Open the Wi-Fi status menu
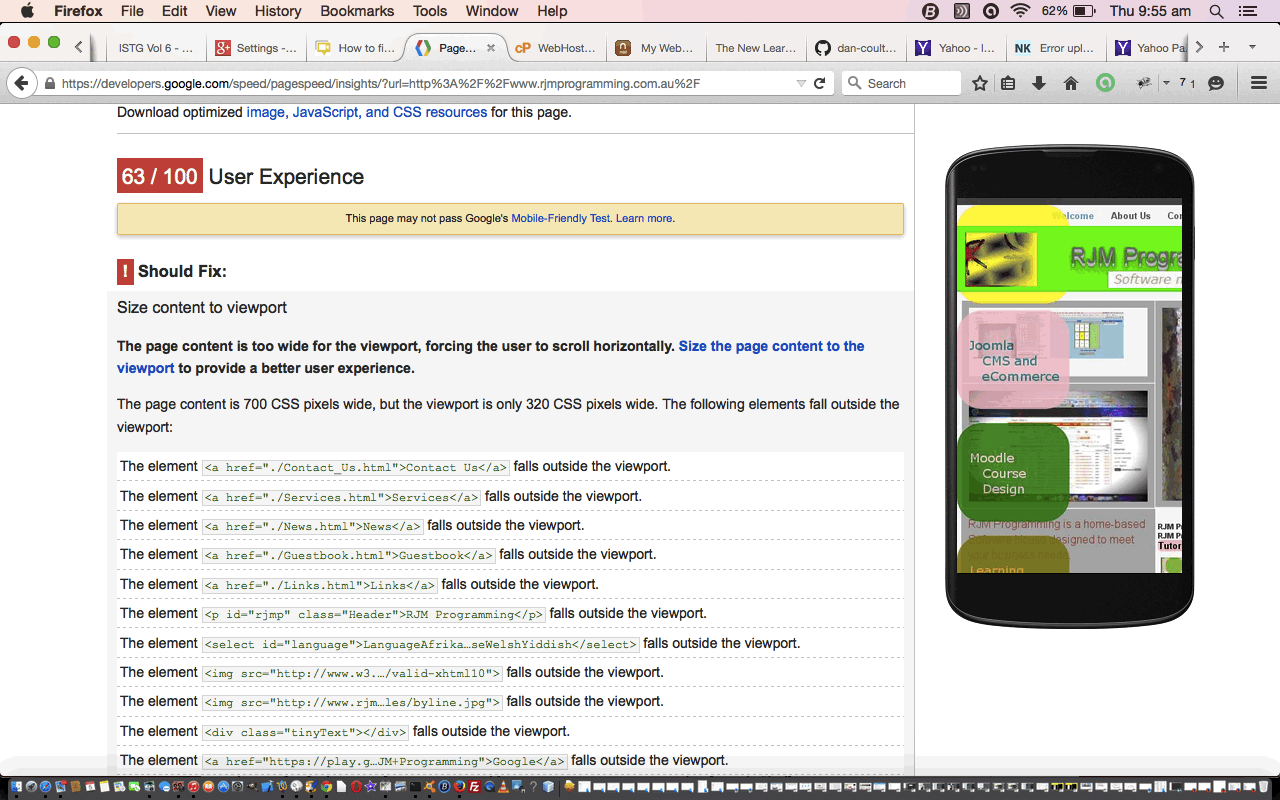The height and width of the screenshot is (800, 1280). [x=1020, y=11]
